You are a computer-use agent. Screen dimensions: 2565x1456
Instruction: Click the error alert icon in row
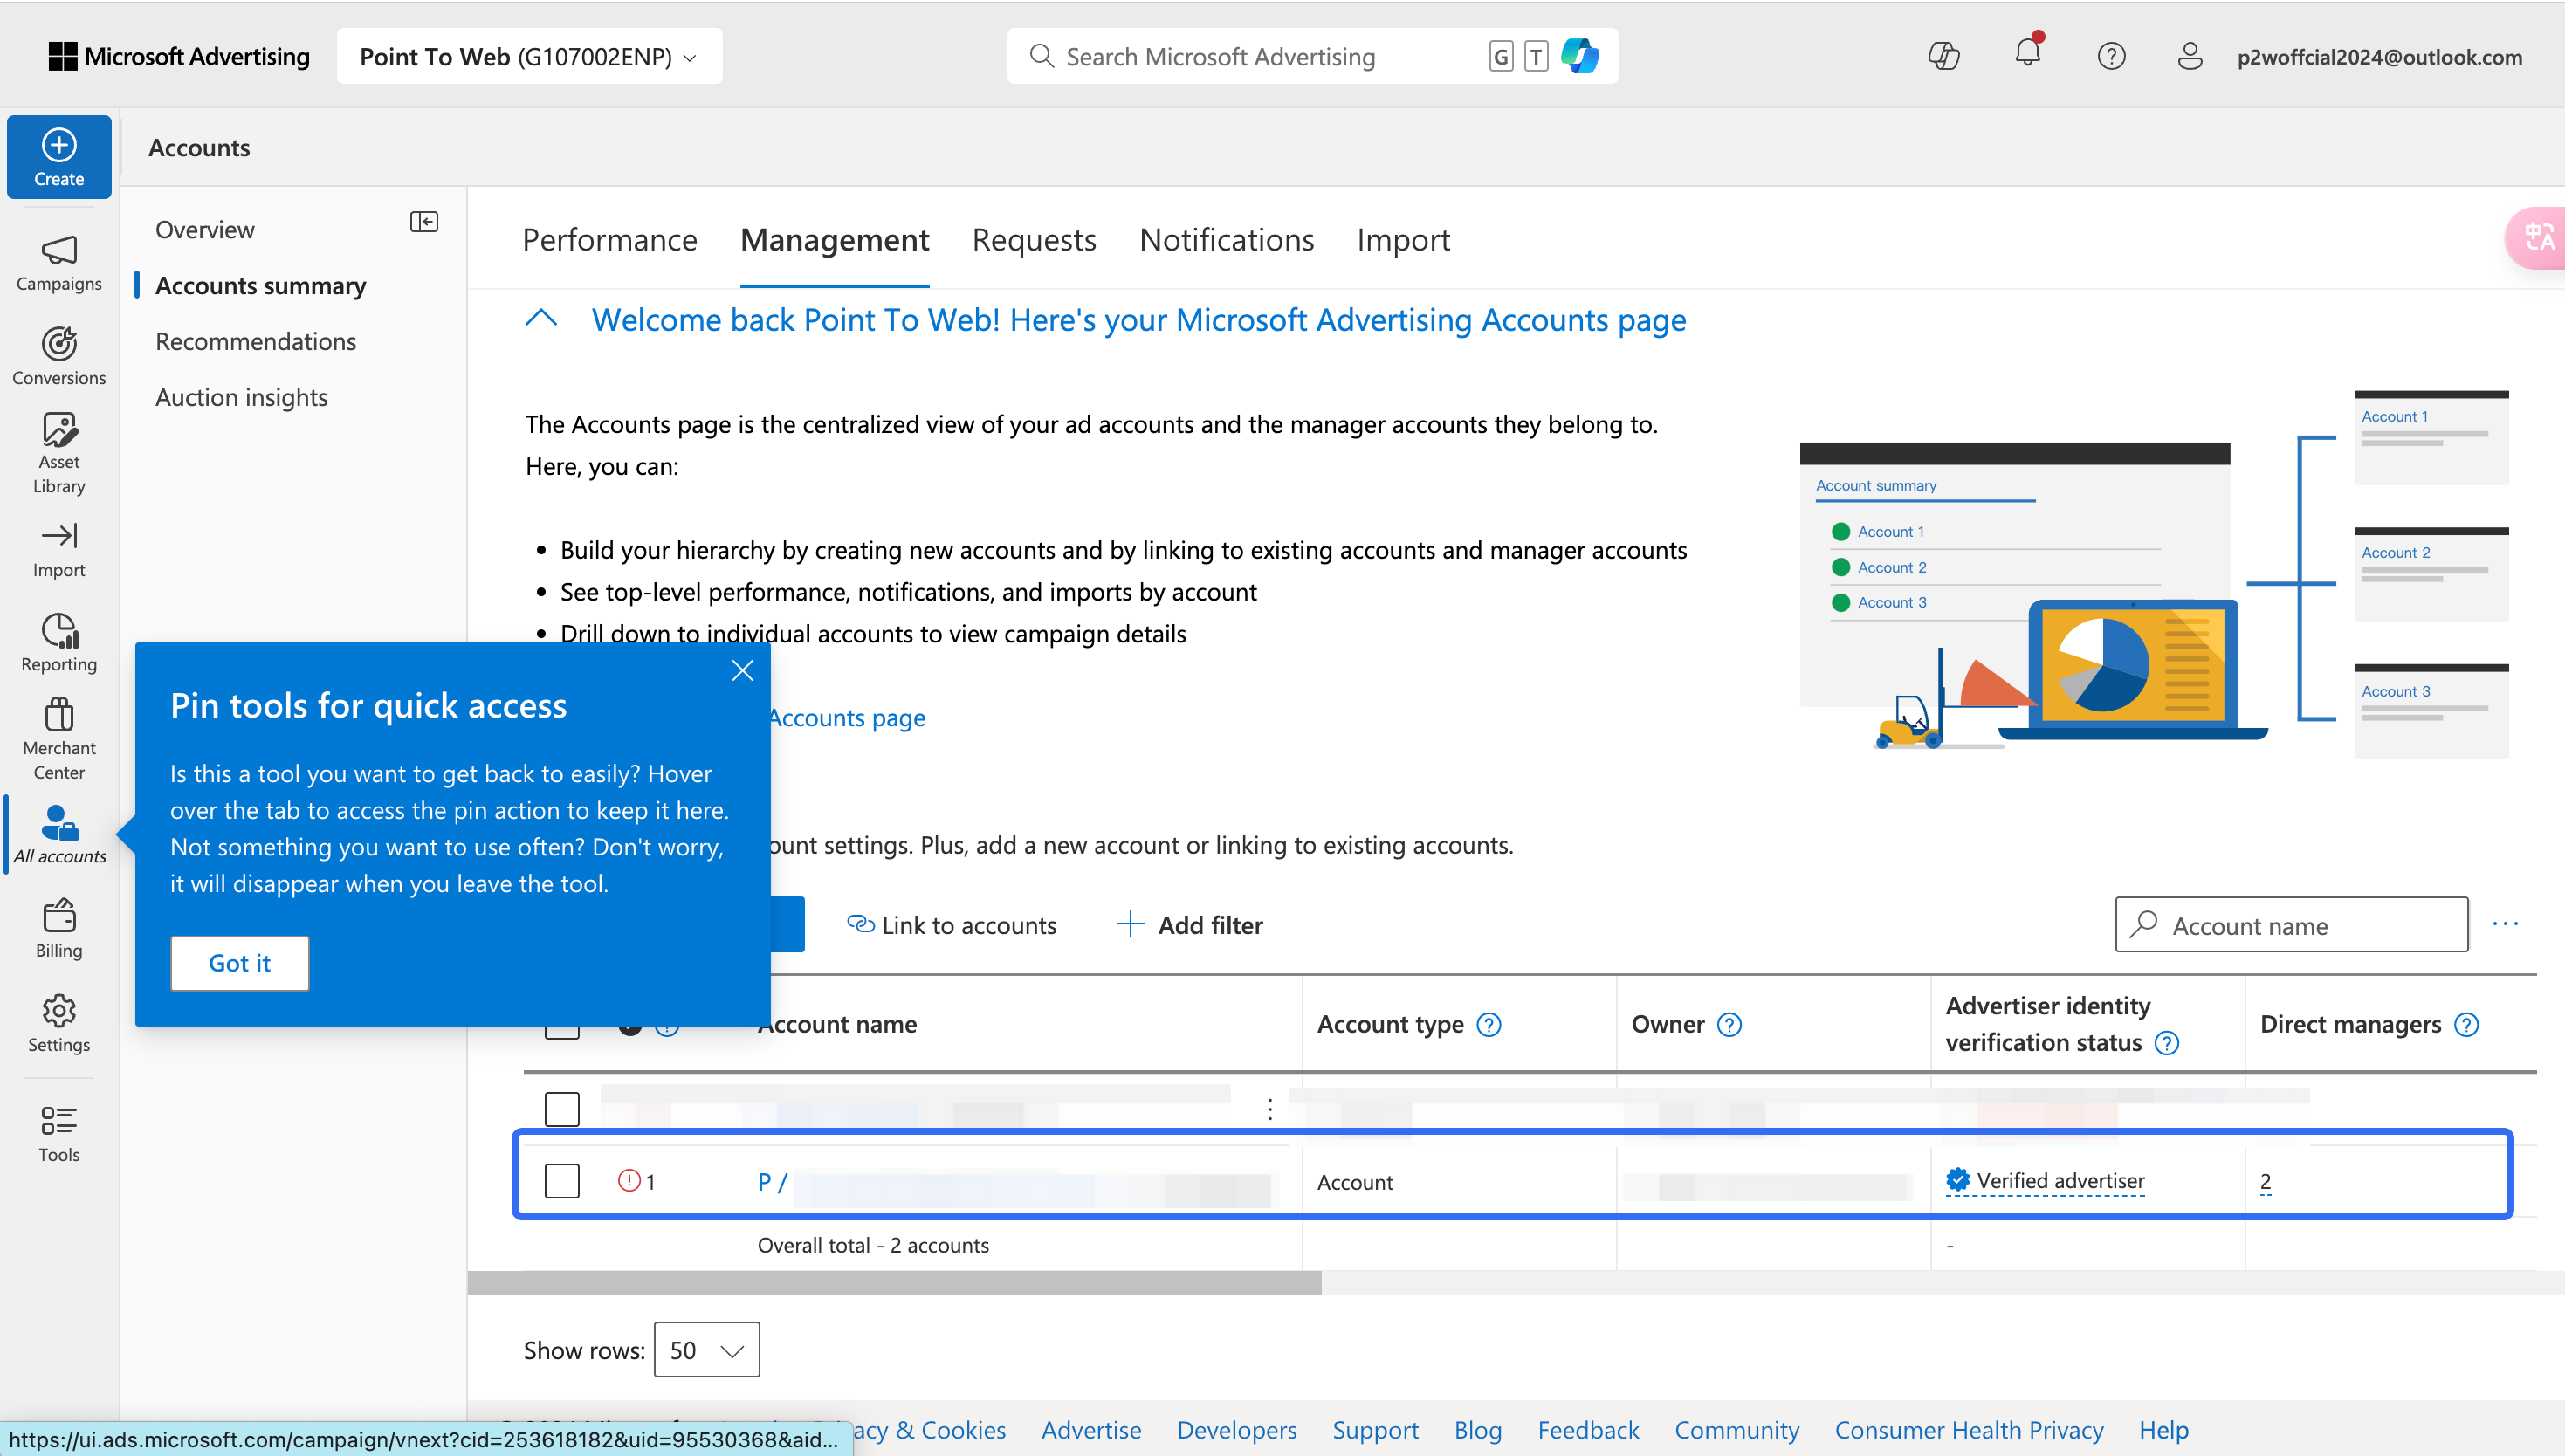pyautogui.click(x=629, y=1181)
